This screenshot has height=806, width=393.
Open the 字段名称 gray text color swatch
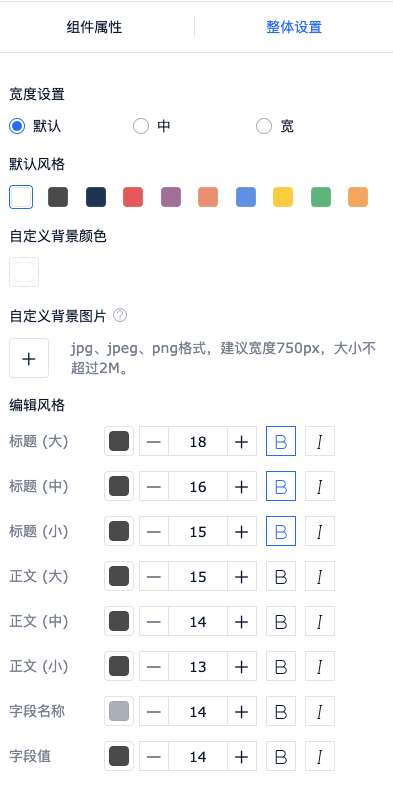coord(119,711)
